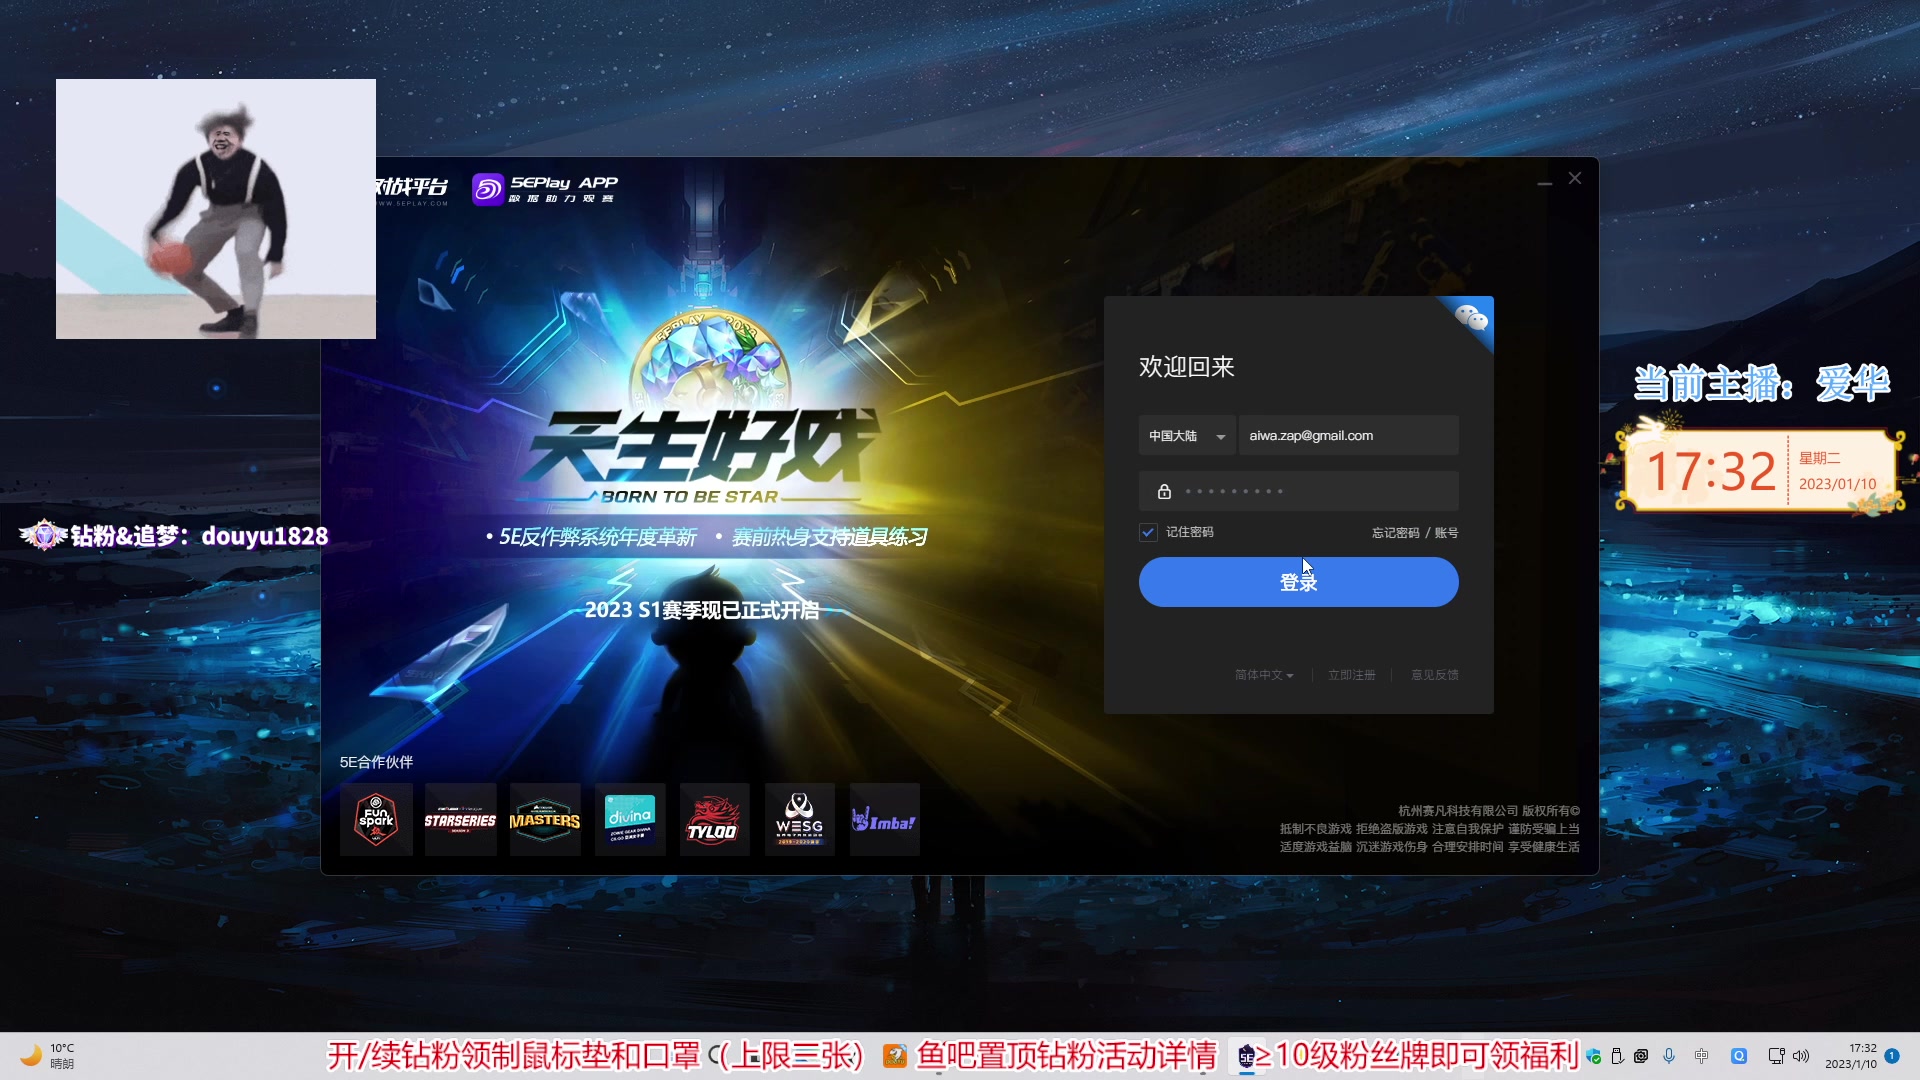Close the 5E login window

coord(1575,178)
